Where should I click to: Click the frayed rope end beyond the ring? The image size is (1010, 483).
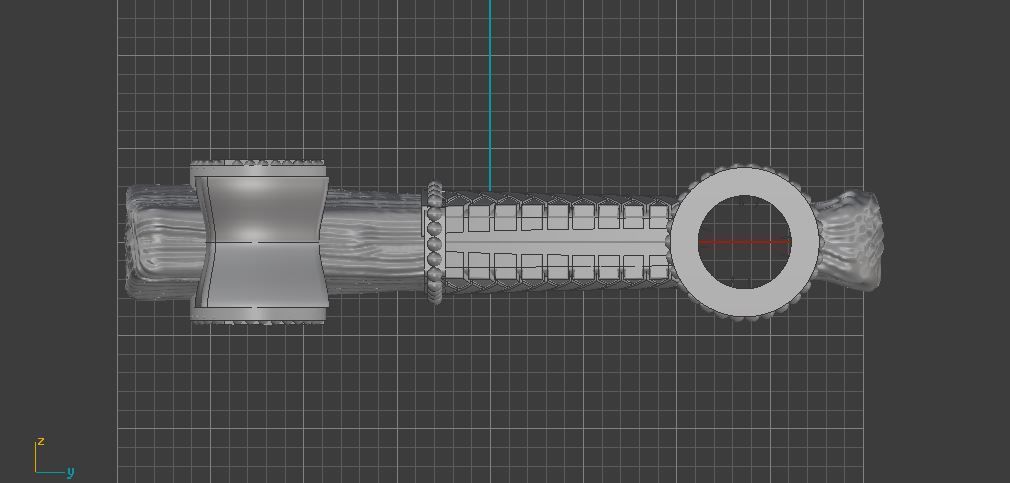point(850,242)
